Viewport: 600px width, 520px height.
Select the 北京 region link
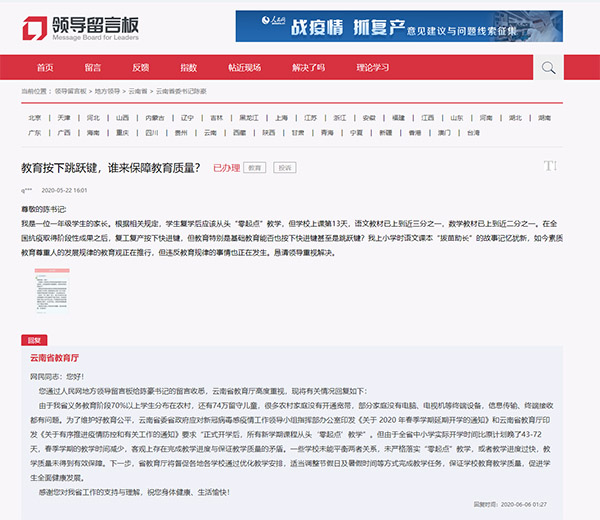(x=34, y=118)
